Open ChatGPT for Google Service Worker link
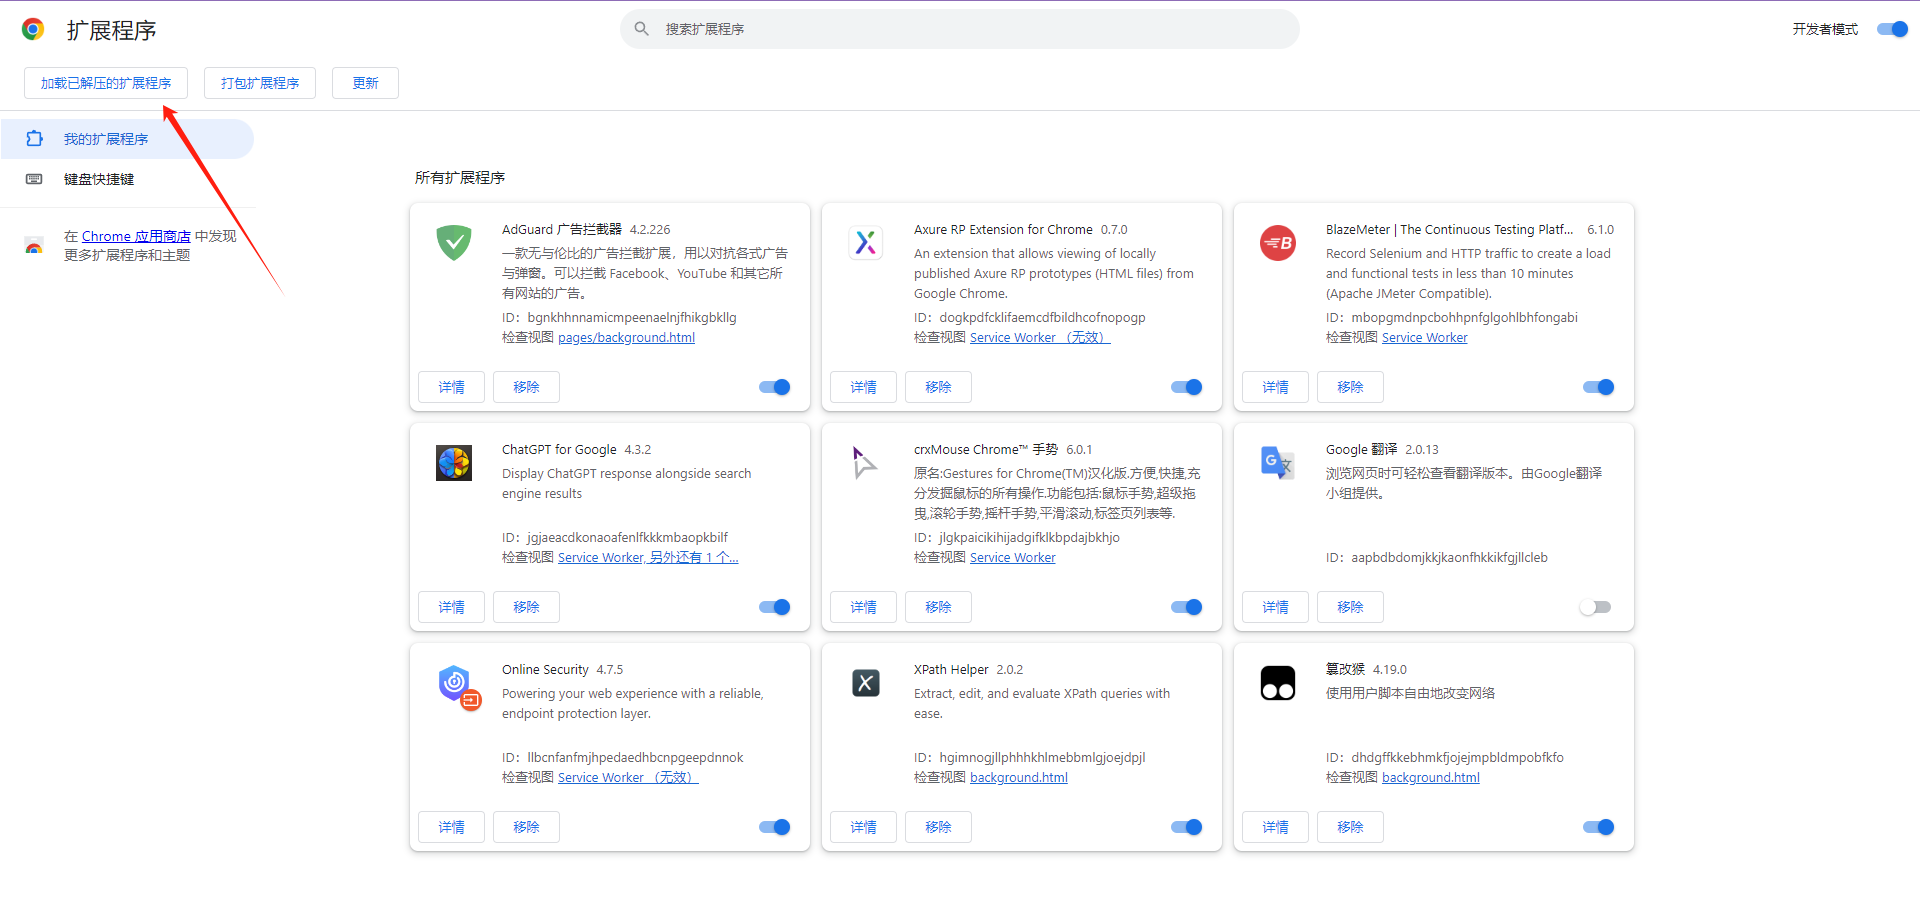Screen dimensions: 1920x924 pyautogui.click(x=648, y=558)
